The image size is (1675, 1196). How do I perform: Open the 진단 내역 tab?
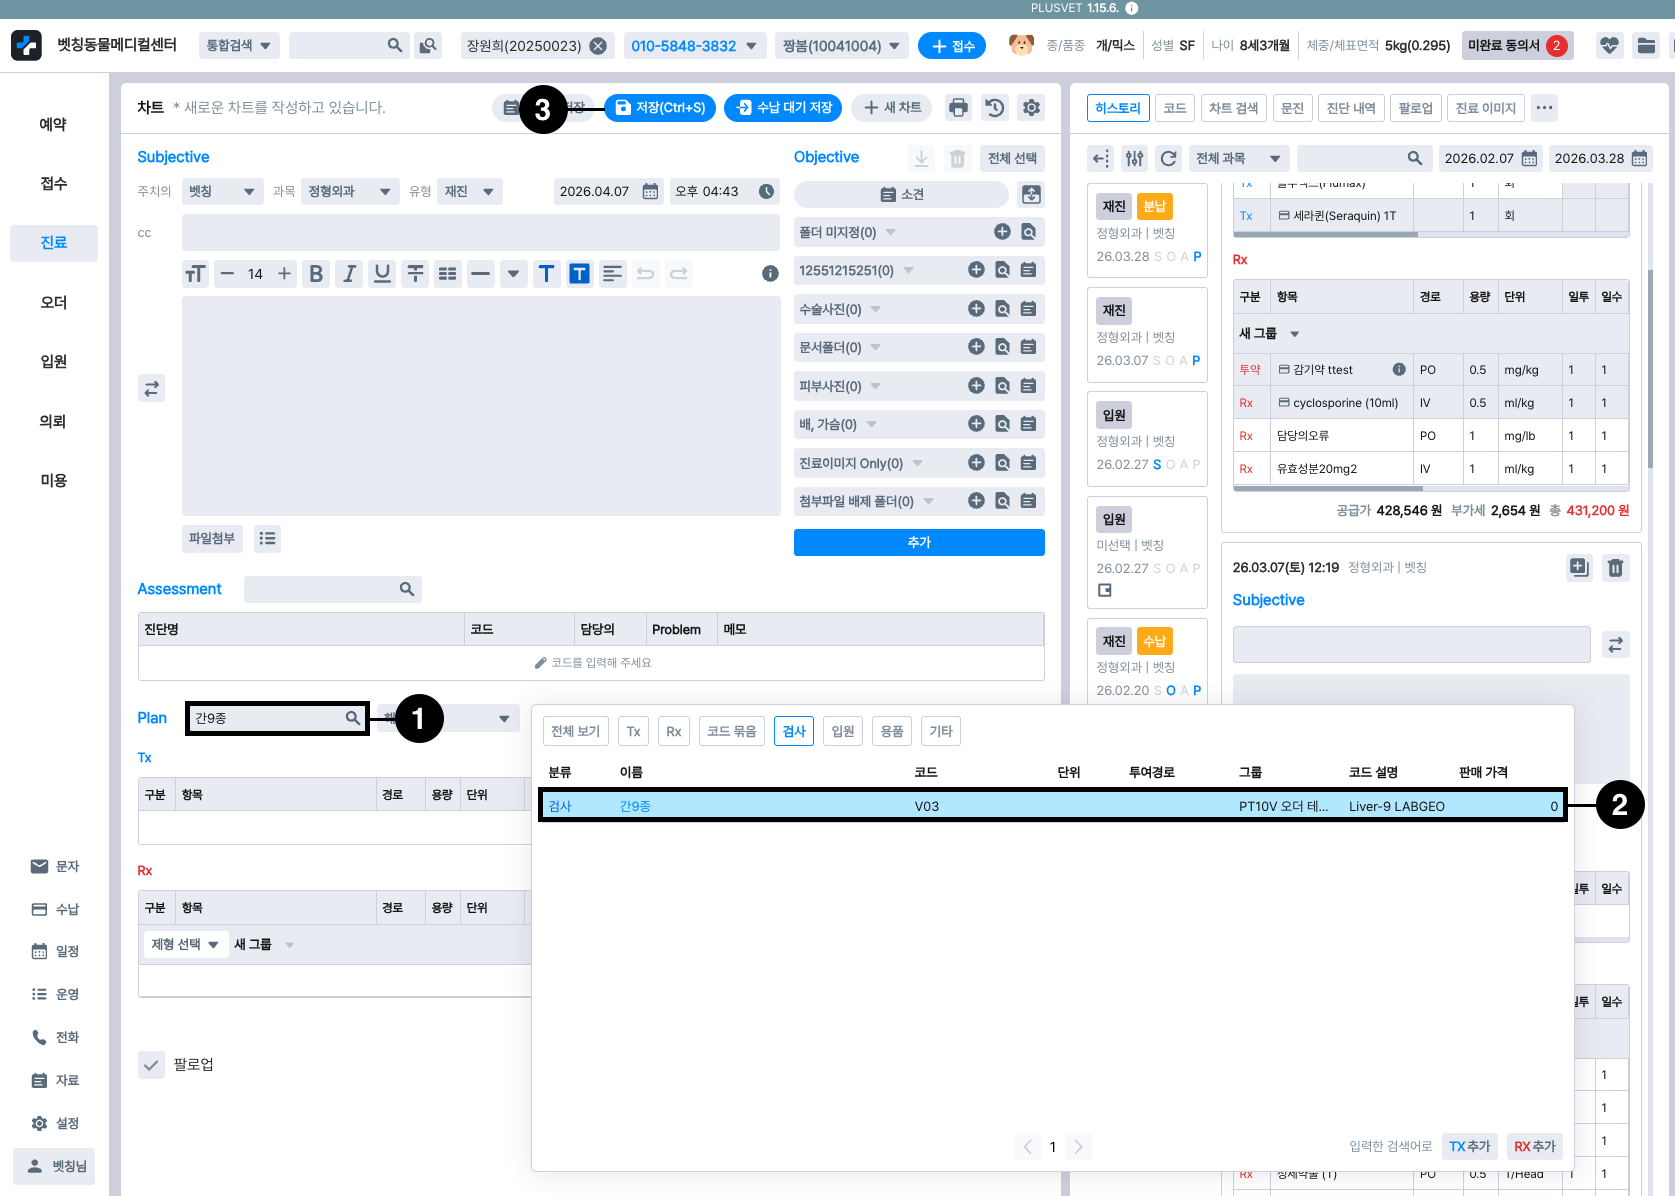pyautogui.click(x=1351, y=108)
